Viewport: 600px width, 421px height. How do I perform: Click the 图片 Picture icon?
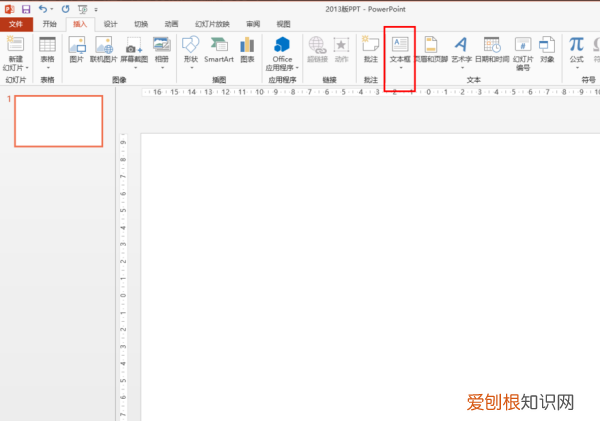pyautogui.click(x=77, y=44)
